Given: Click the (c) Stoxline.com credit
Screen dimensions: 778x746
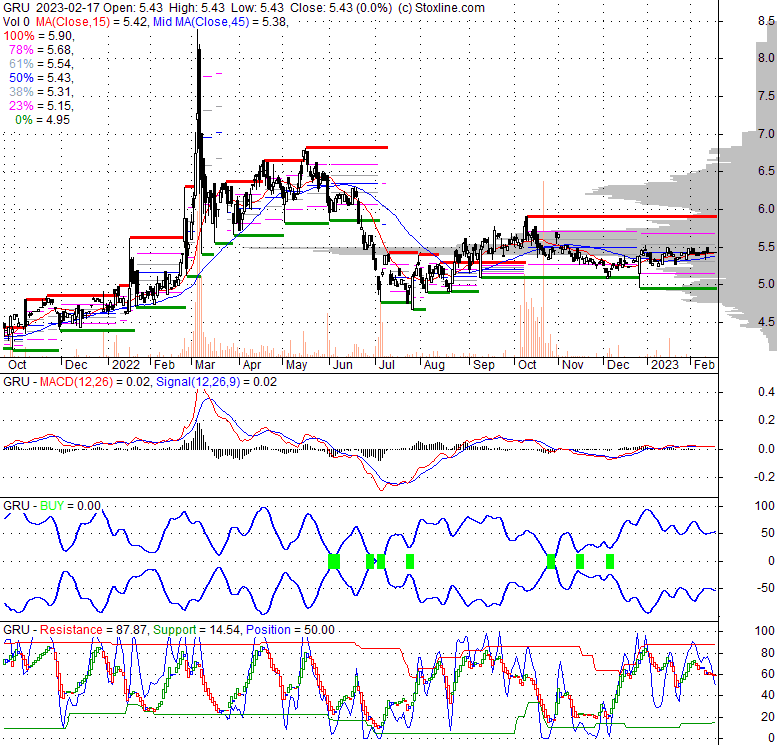Looking at the screenshot, I should click(x=441, y=7).
